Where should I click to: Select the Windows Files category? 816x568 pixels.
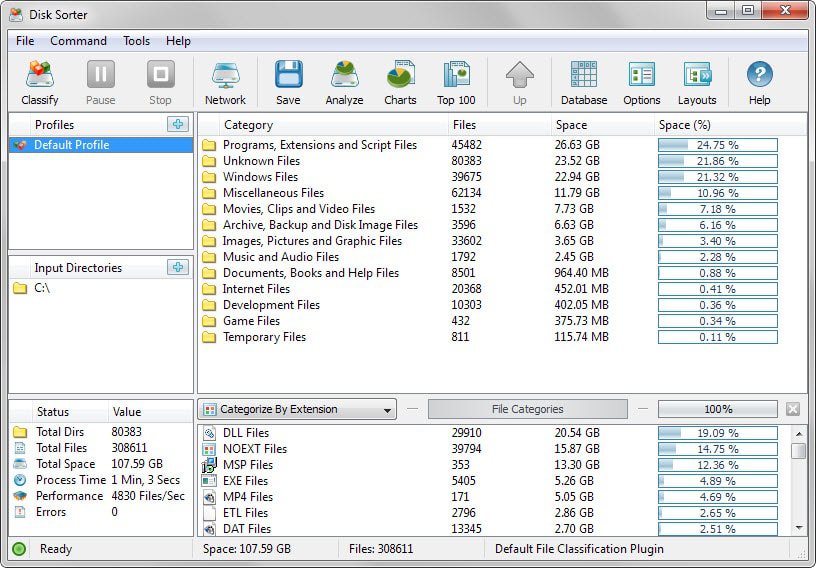pyautogui.click(x=502, y=177)
